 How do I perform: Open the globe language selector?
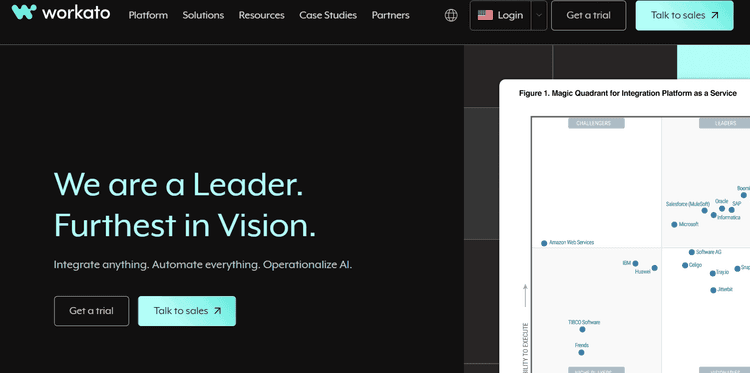tap(451, 15)
